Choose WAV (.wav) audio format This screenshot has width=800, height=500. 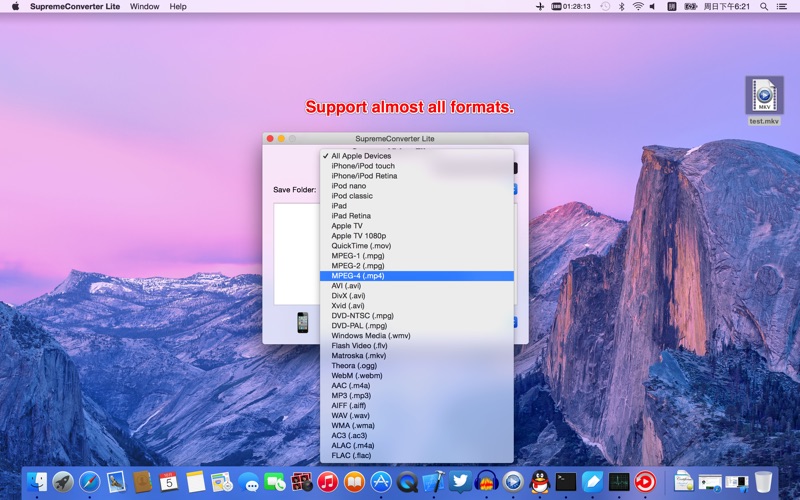pos(416,416)
